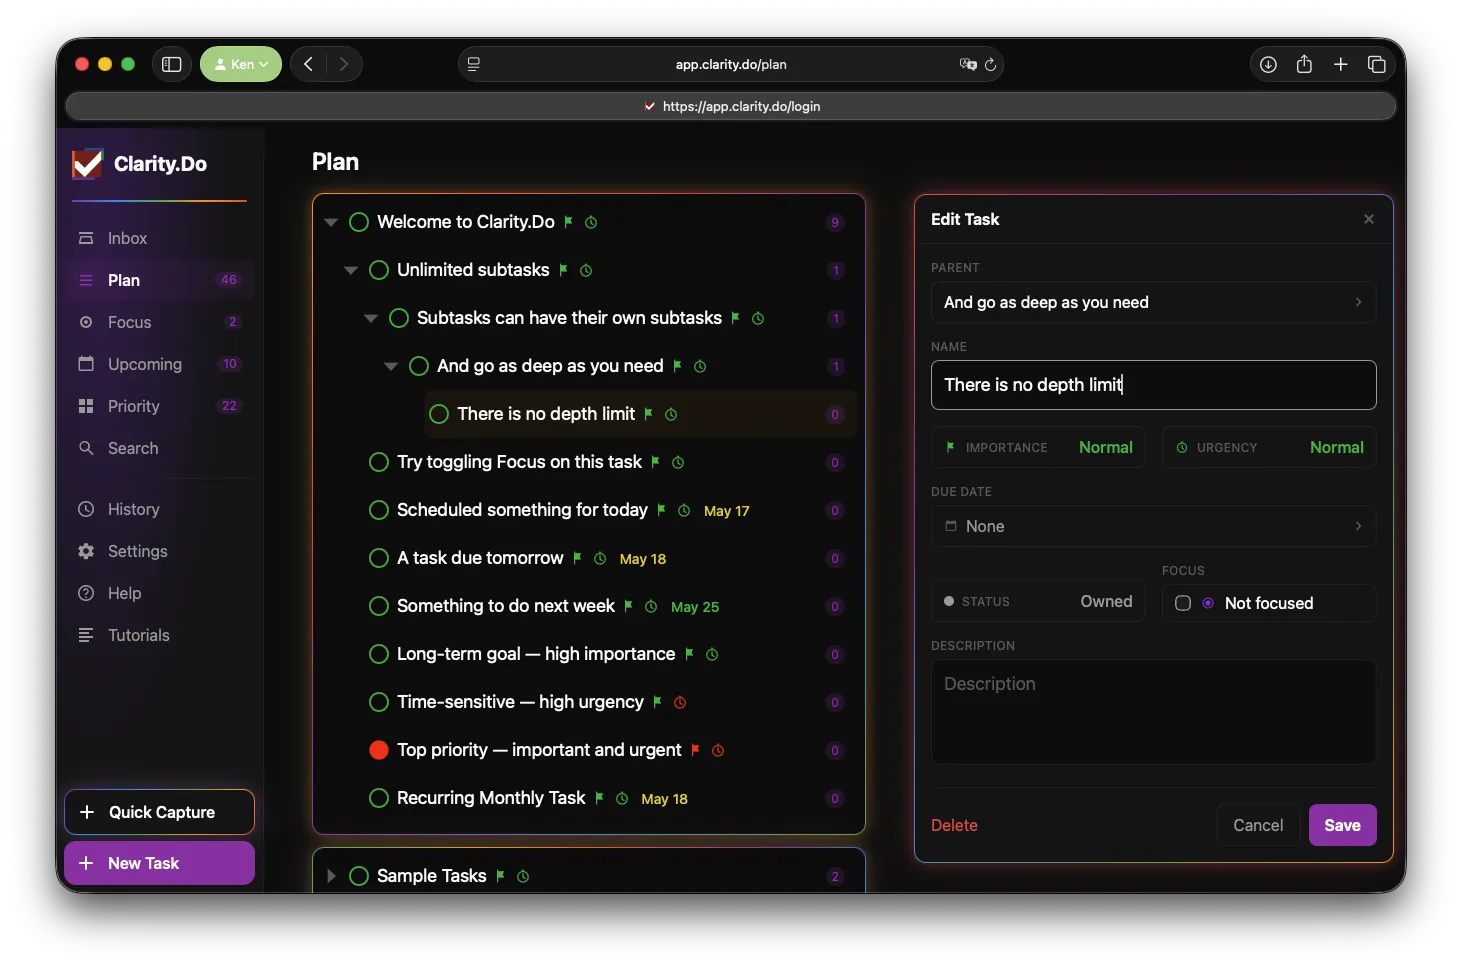Click the flag on Scheduled something for today

click(661, 510)
